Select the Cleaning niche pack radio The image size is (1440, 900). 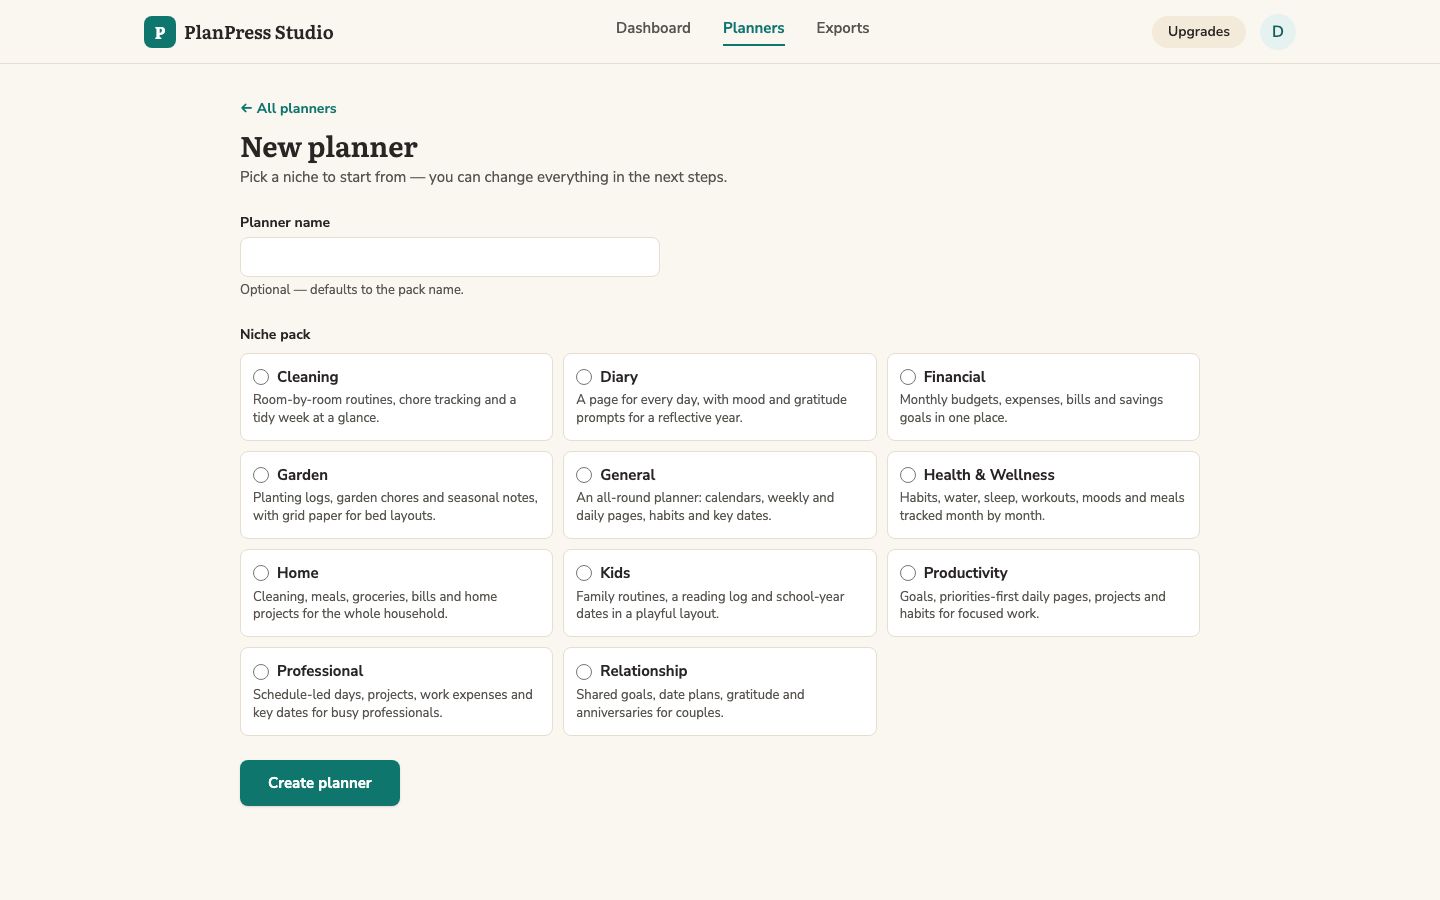click(261, 377)
